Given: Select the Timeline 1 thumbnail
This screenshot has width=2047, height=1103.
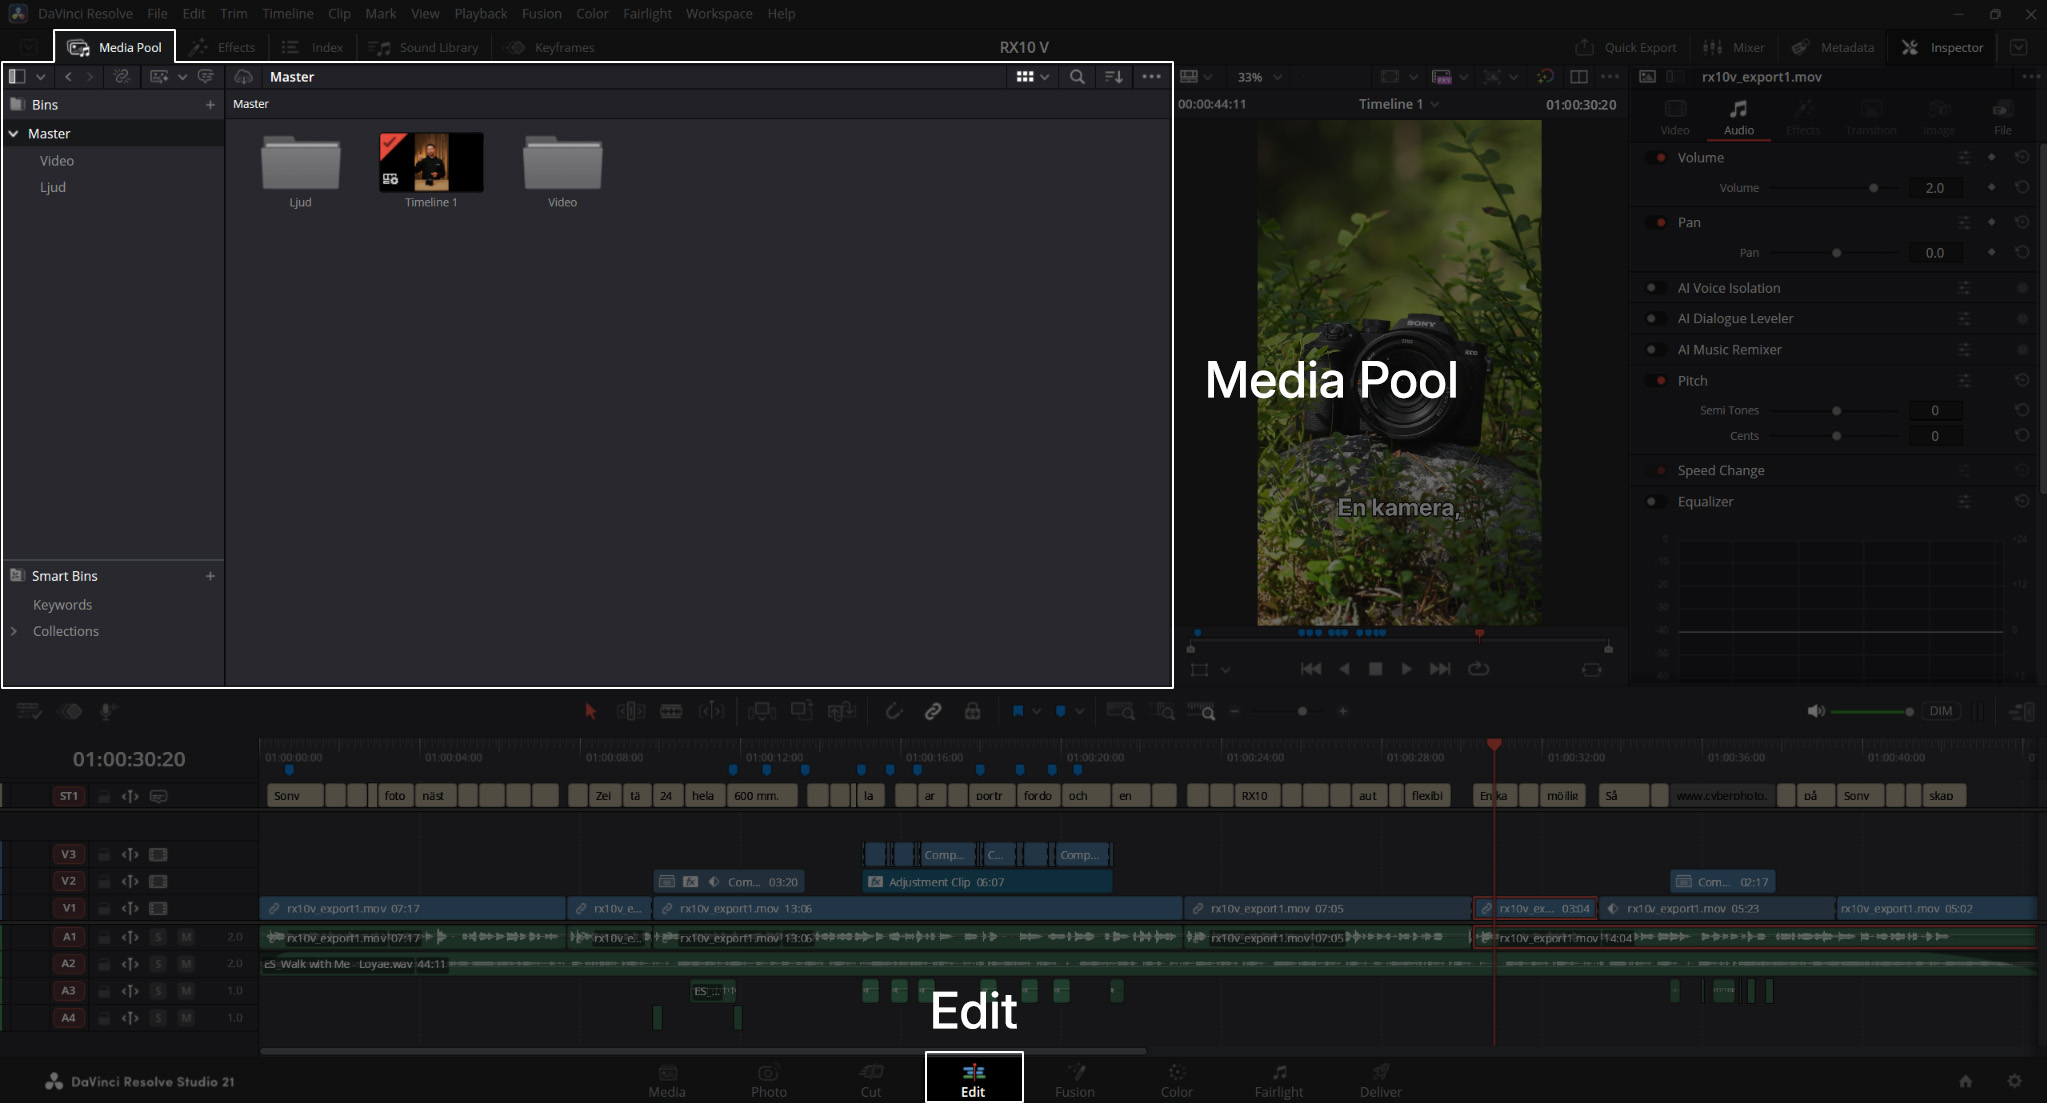Looking at the screenshot, I should click(x=431, y=163).
